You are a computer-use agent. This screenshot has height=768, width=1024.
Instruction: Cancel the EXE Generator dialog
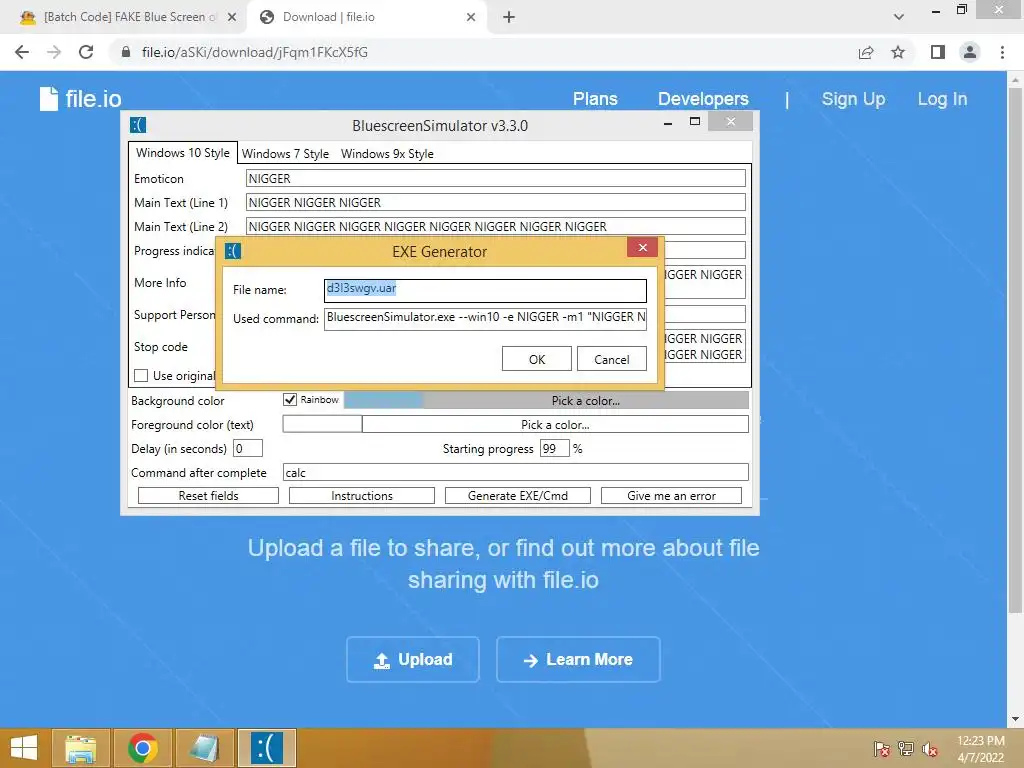point(612,359)
